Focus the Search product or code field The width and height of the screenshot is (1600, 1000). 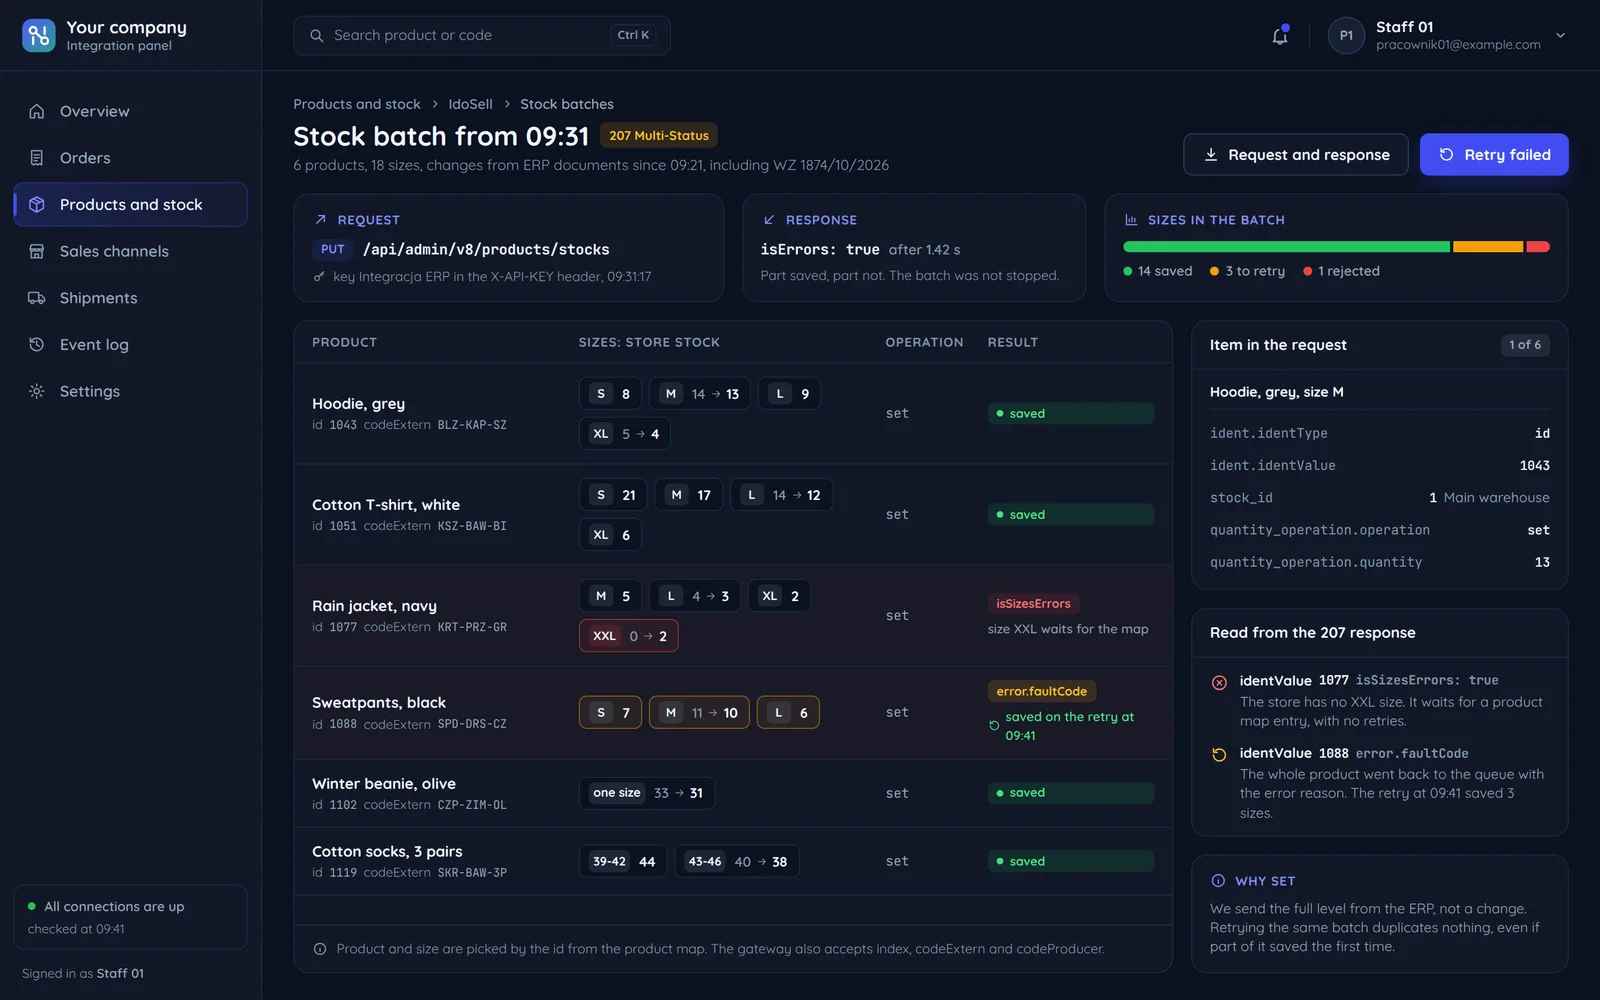pos(482,35)
